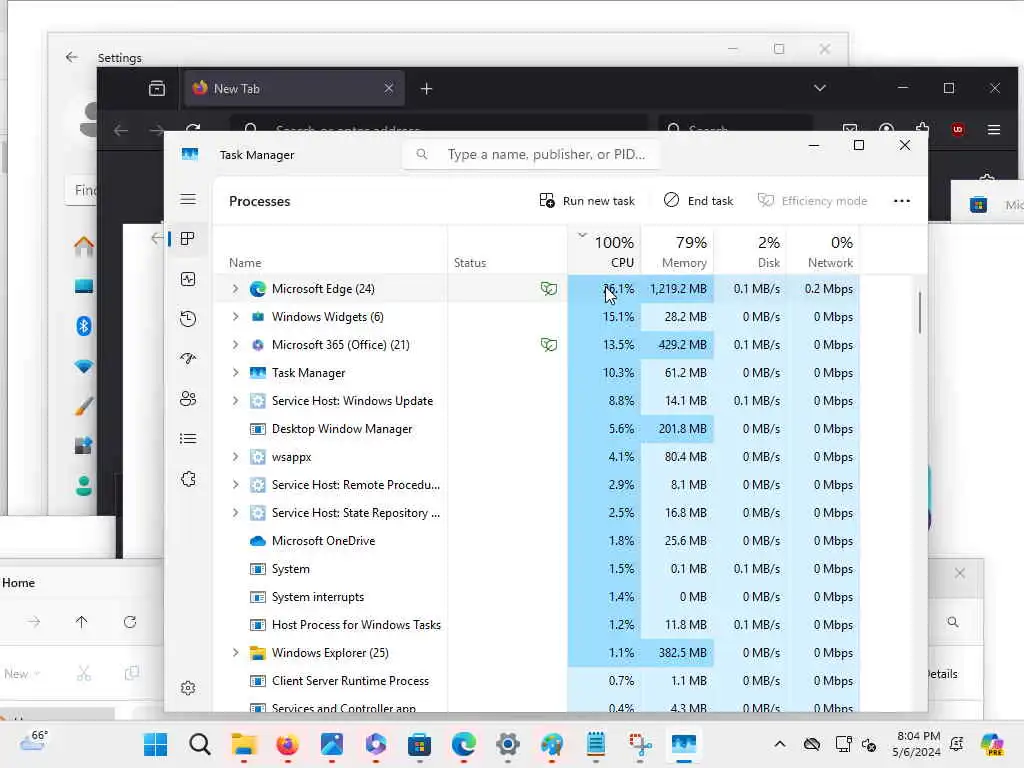This screenshot has height=768, width=1024.
Task: Select Client Server Runtime Process row
Action: (537, 681)
